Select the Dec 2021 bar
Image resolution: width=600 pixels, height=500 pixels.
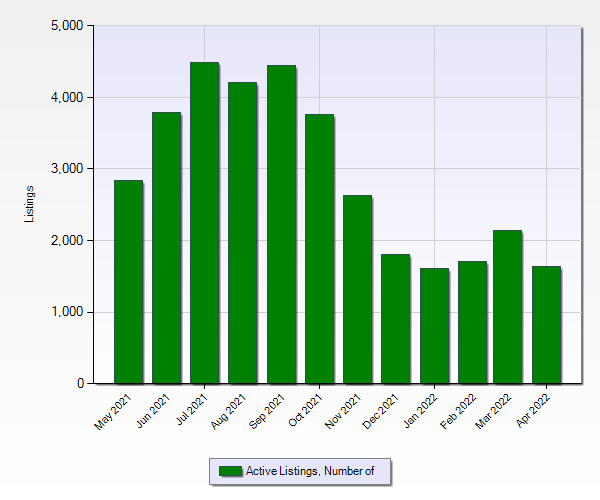coord(395,319)
